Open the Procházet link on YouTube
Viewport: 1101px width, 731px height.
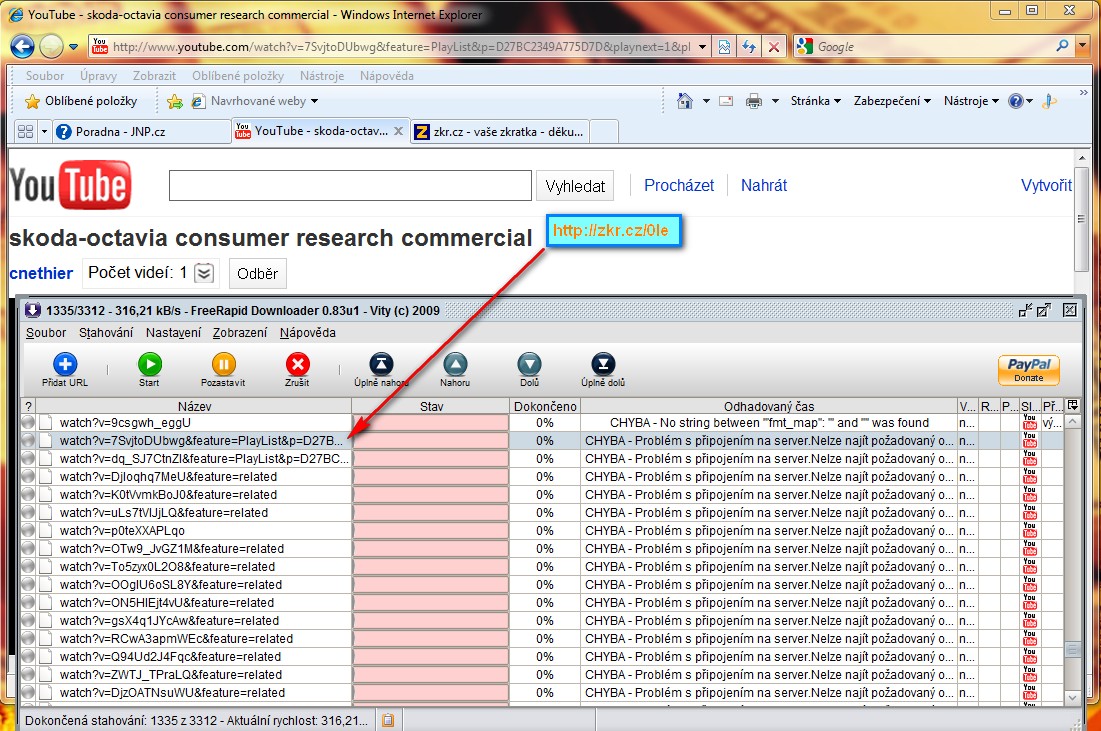pyautogui.click(x=679, y=185)
